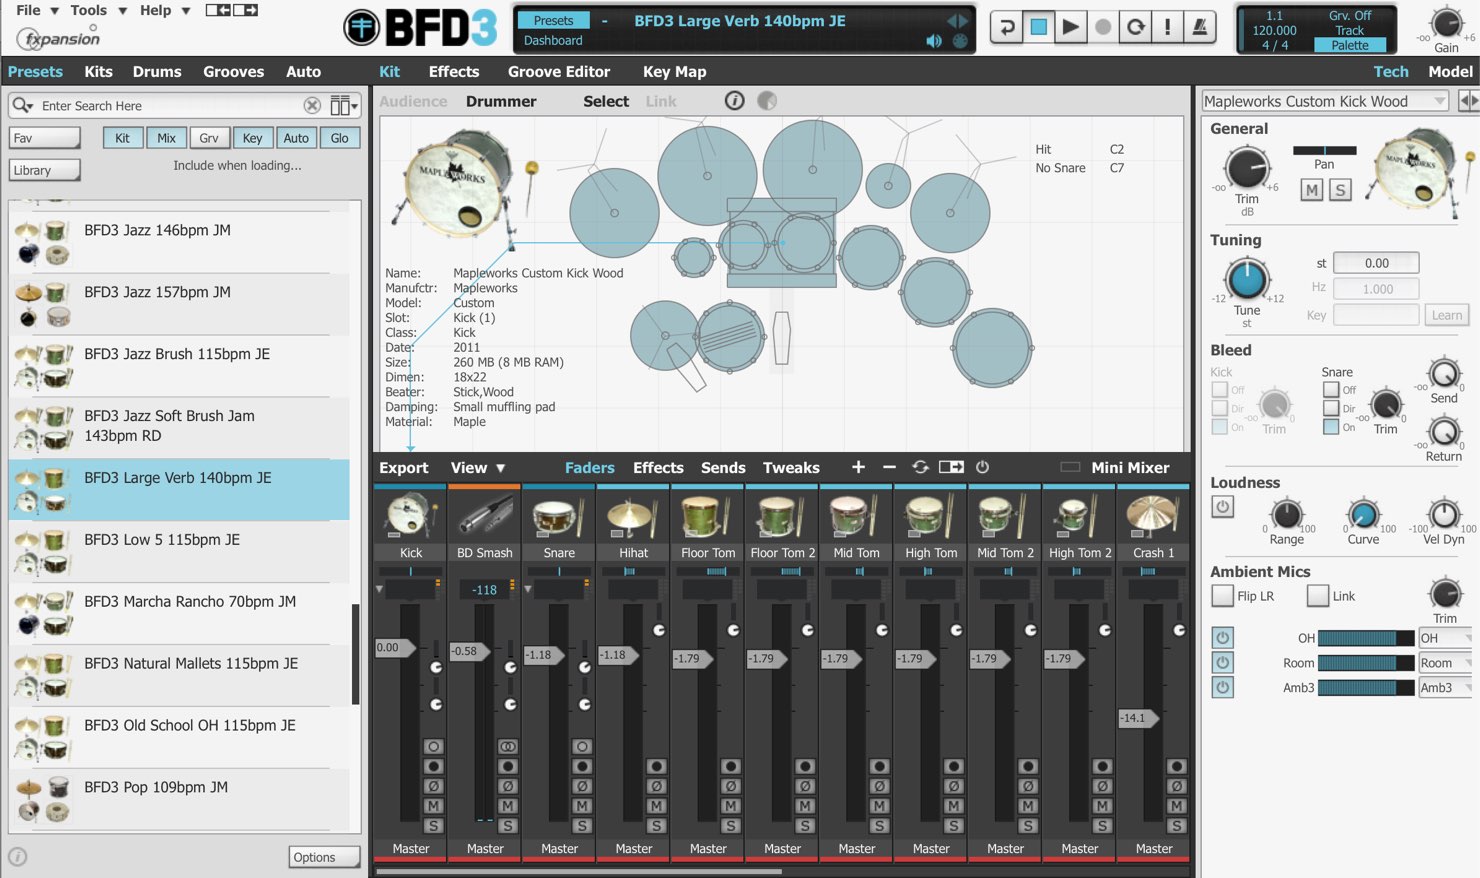
Task: Toggle the OH ambient mic power button
Action: coord(1223,637)
